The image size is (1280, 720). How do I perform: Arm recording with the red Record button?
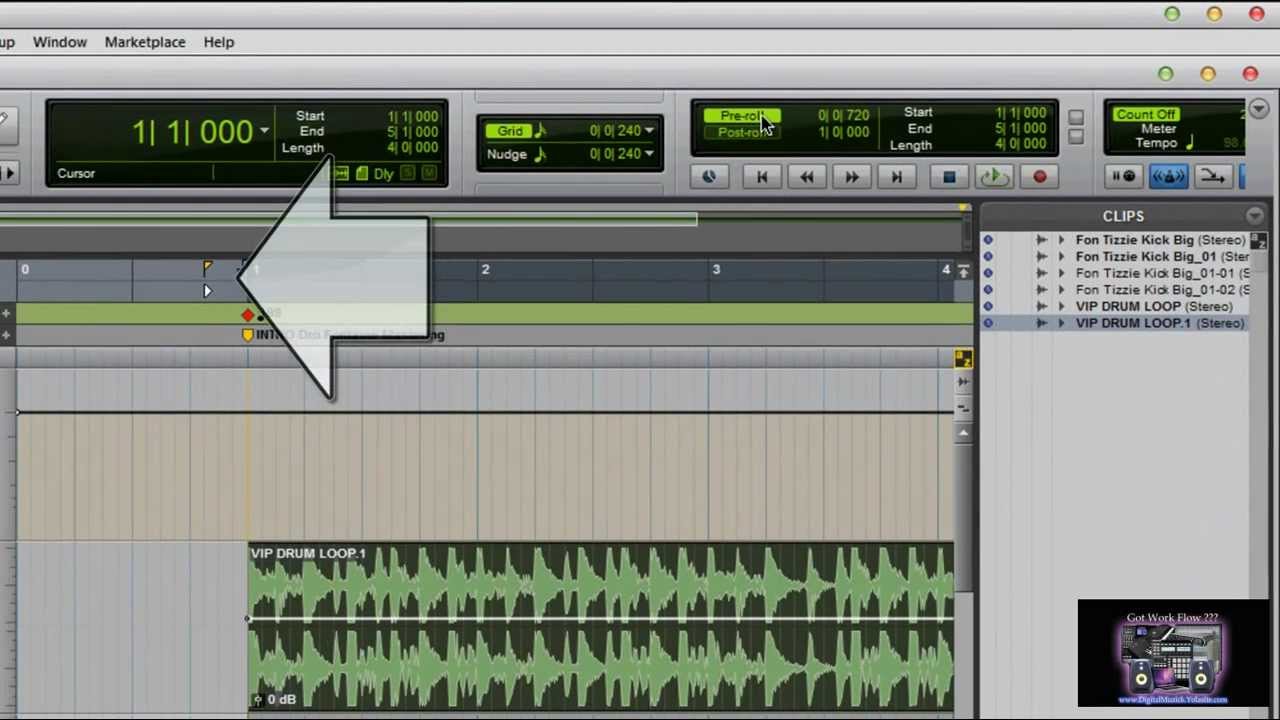(x=1039, y=177)
